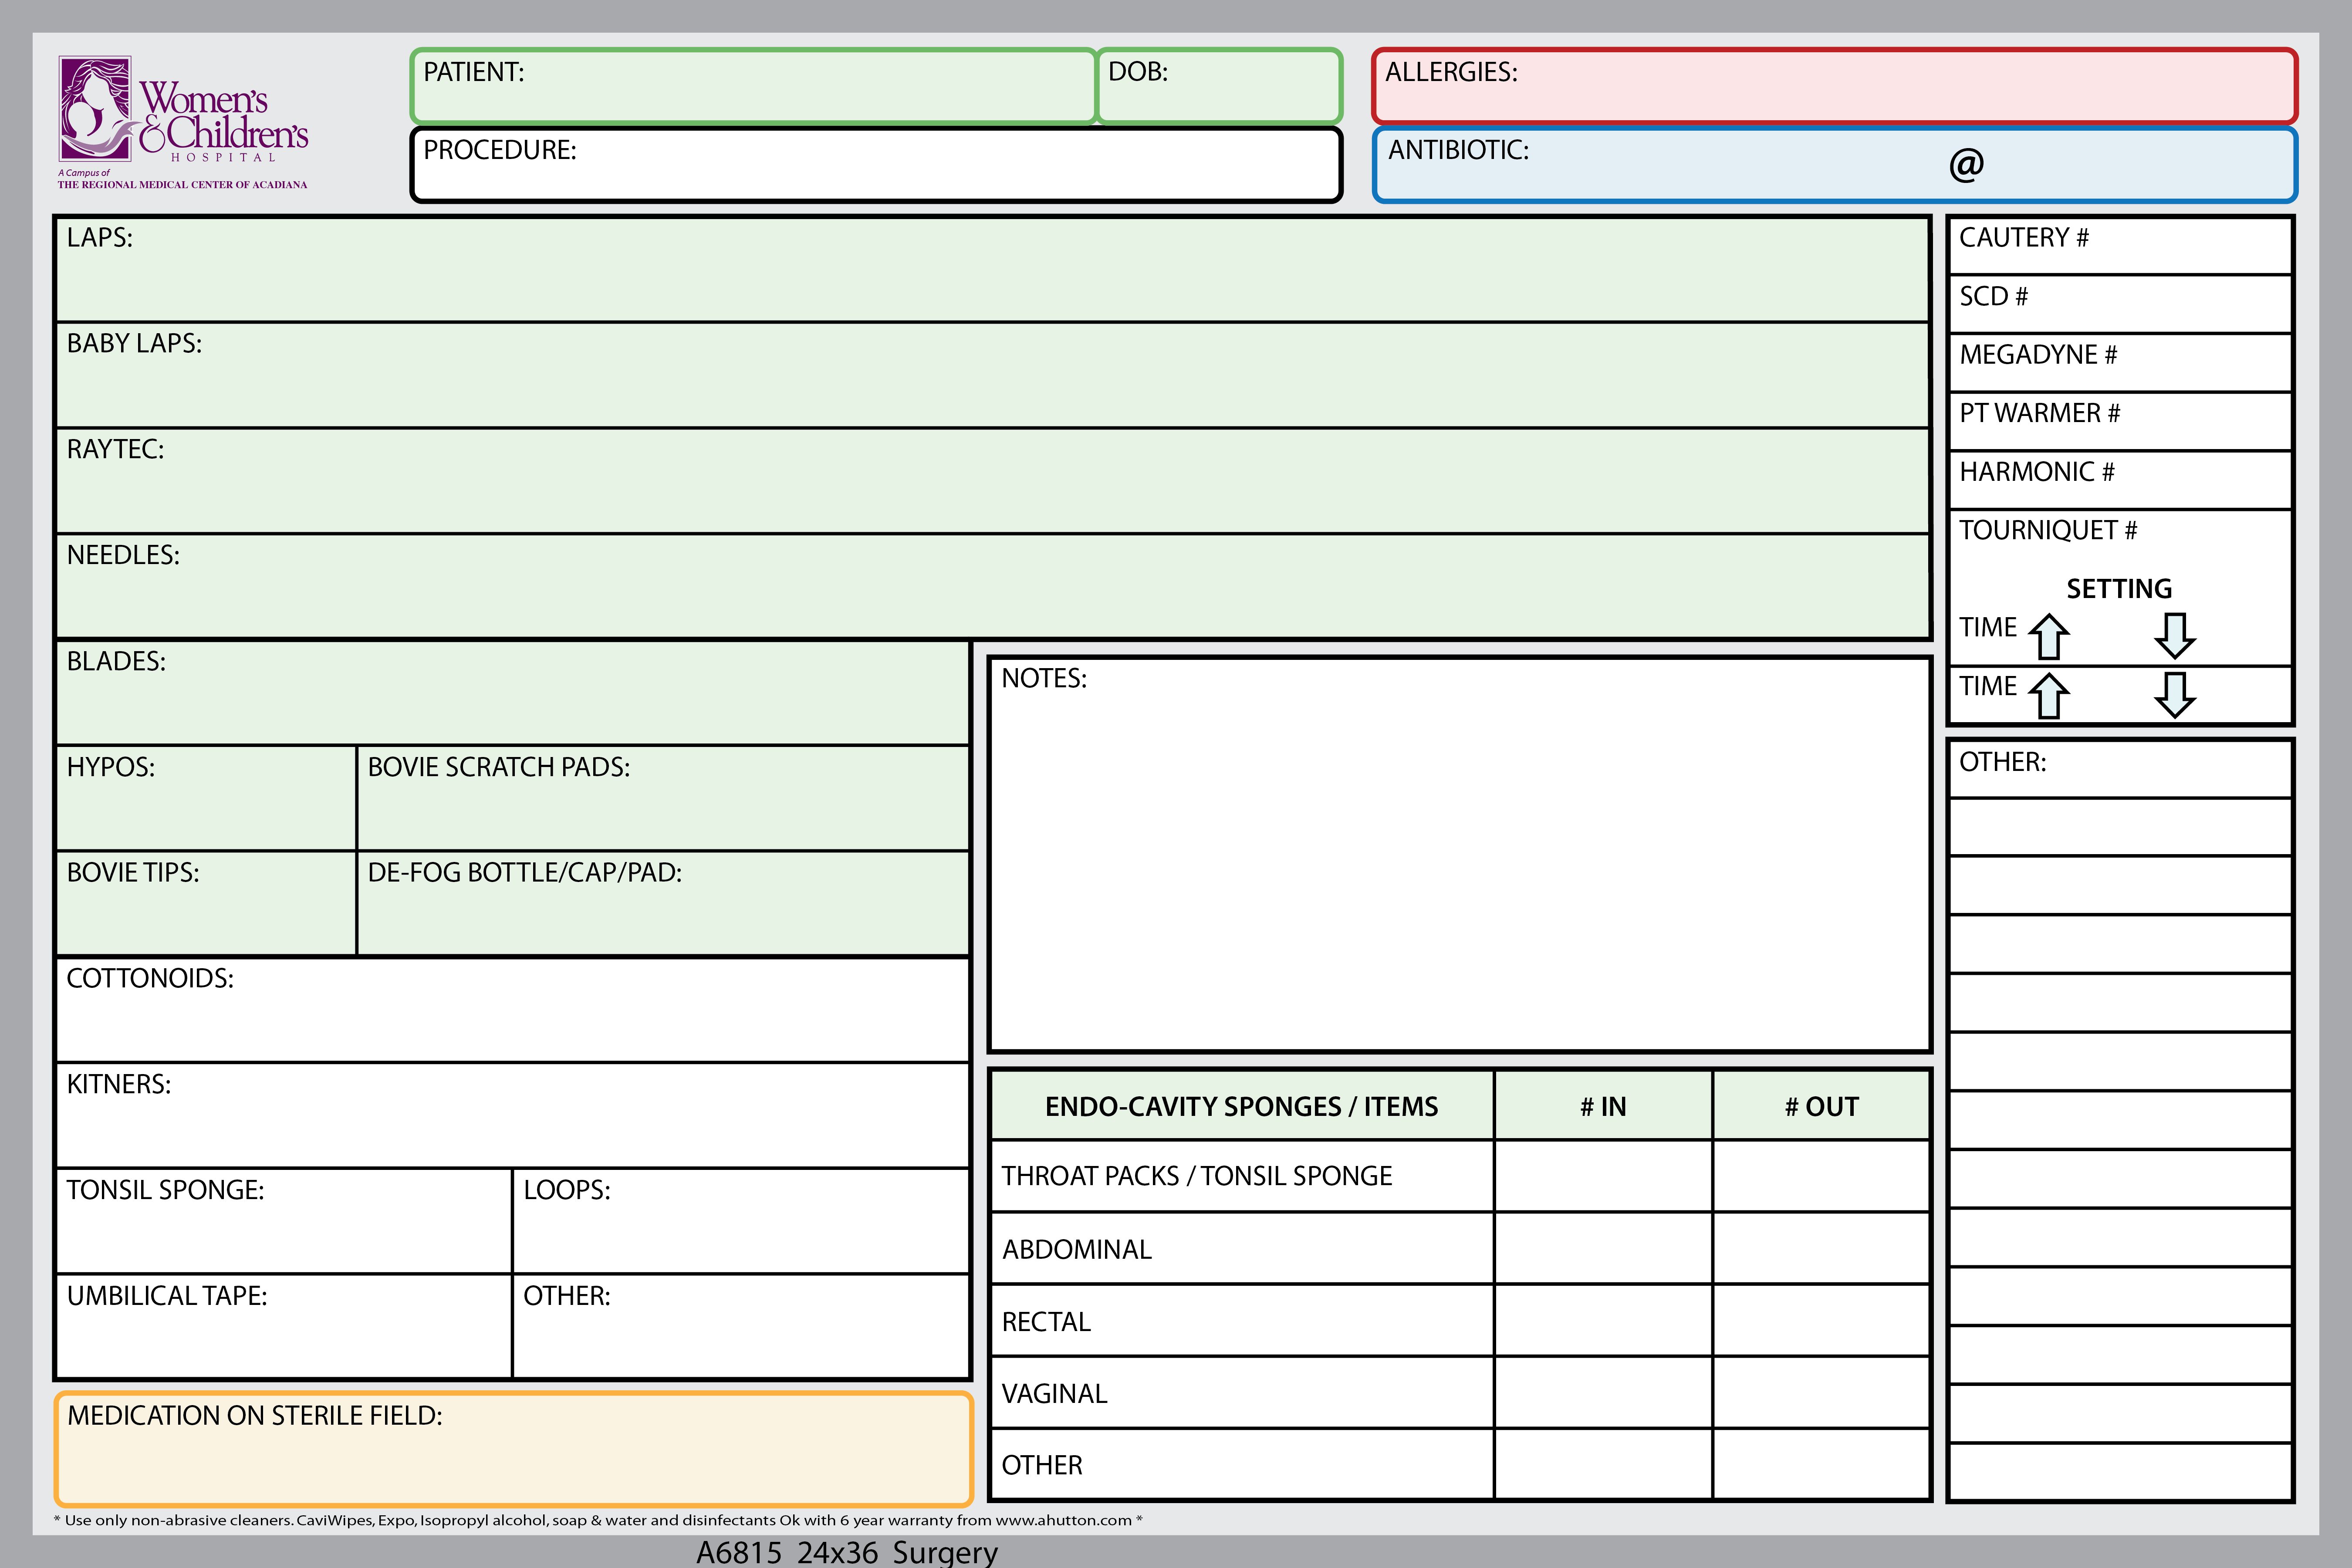Screen dimensions: 2352x1568
Task: Click # OUT cell for Other sponge row
Action: (1821, 1464)
